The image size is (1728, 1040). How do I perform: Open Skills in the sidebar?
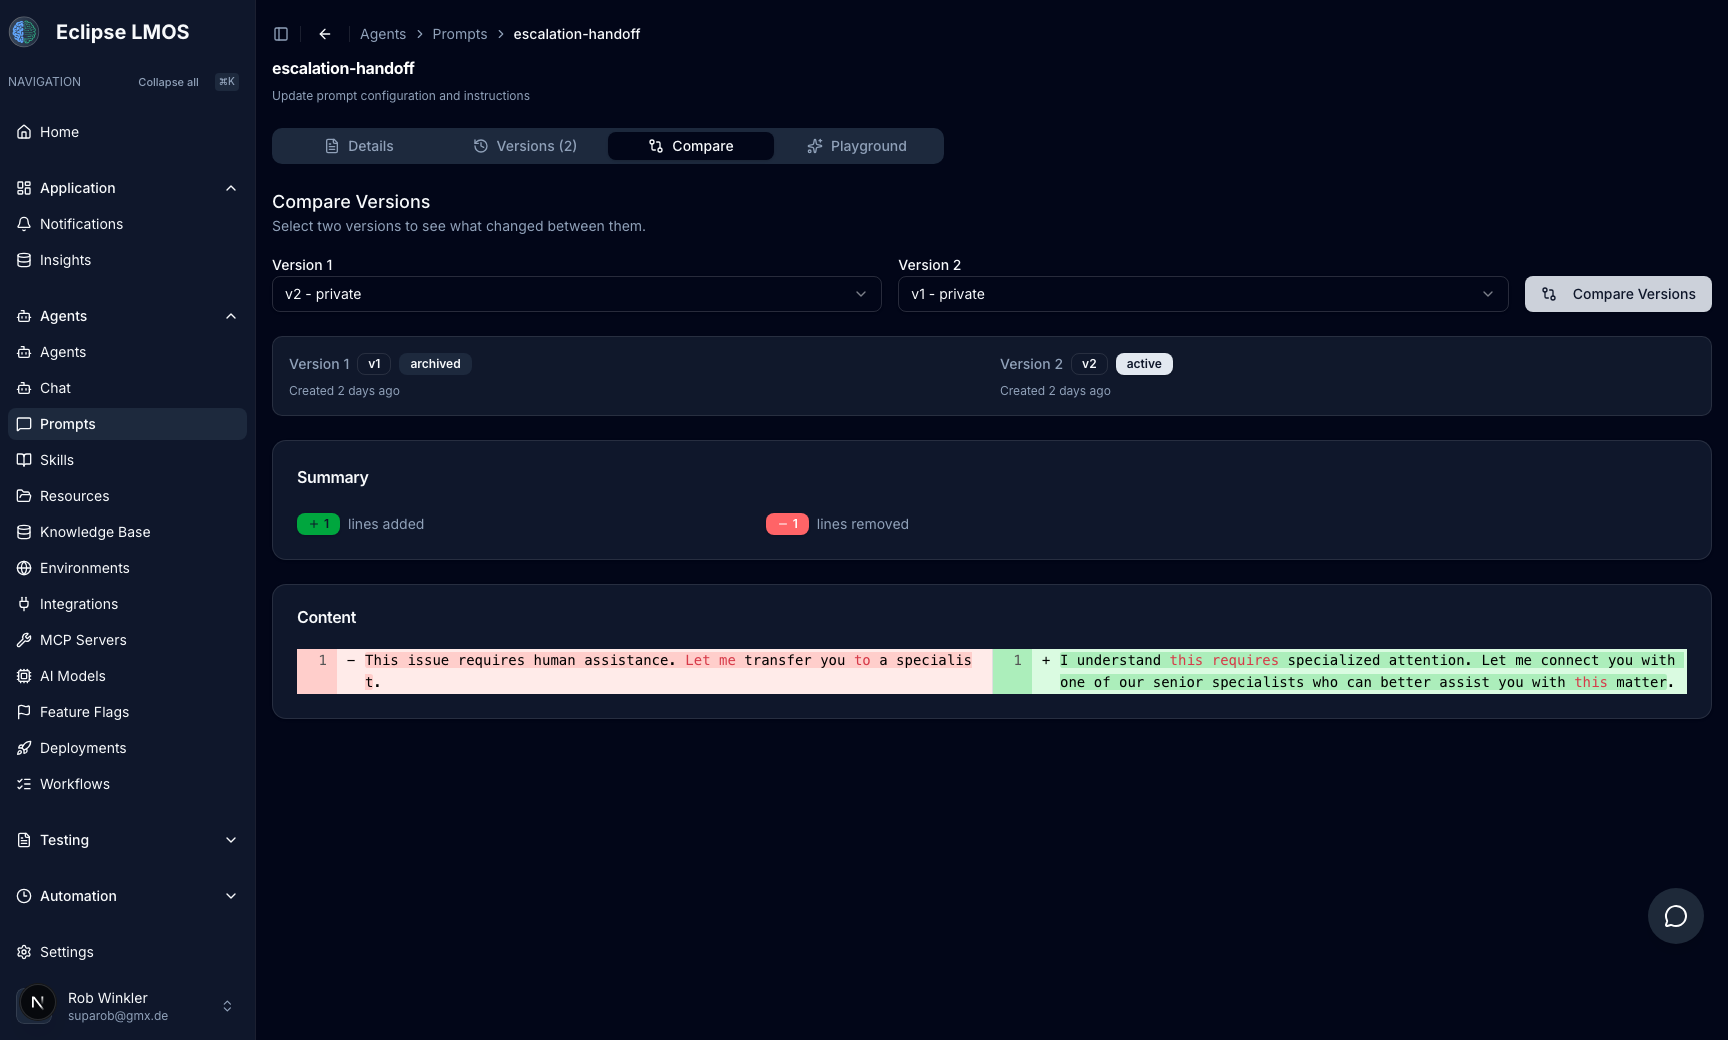(127, 460)
